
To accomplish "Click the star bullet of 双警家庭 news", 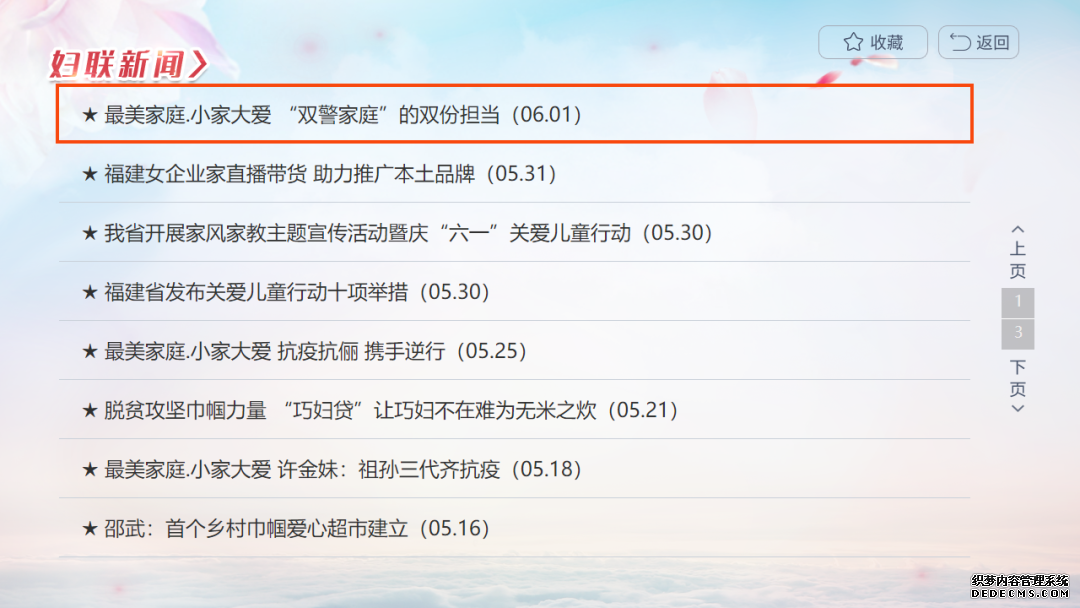I will [90, 114].
